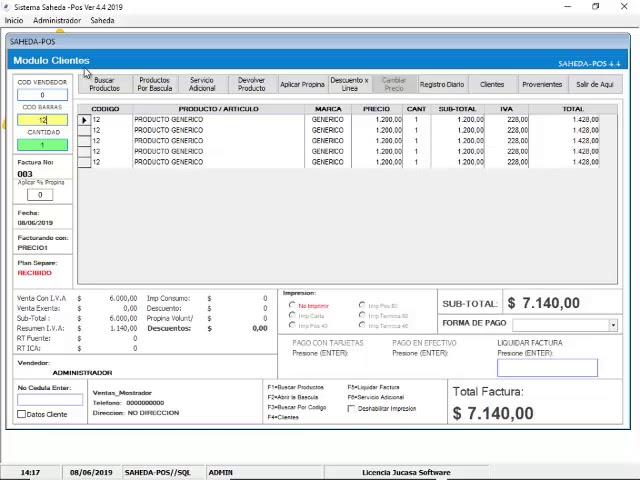640x480 pixels.
Task: Click Salir de Aqui button
Action: [x=595, y=84]
